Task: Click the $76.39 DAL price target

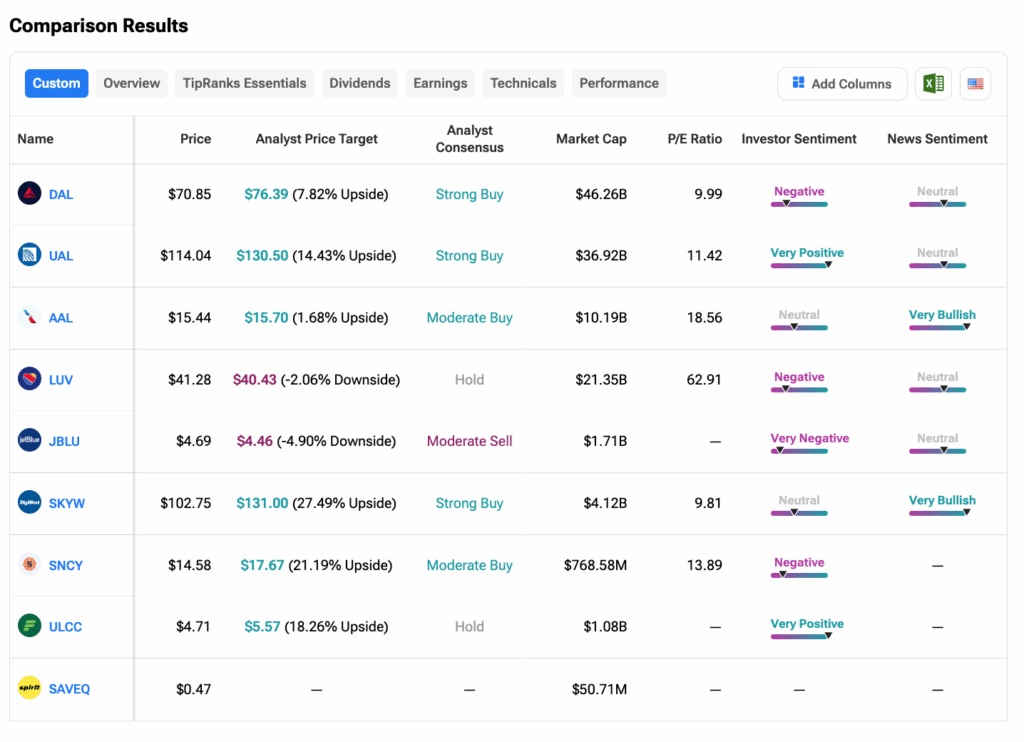Action: pyautogui.click(x=266, y=194)
